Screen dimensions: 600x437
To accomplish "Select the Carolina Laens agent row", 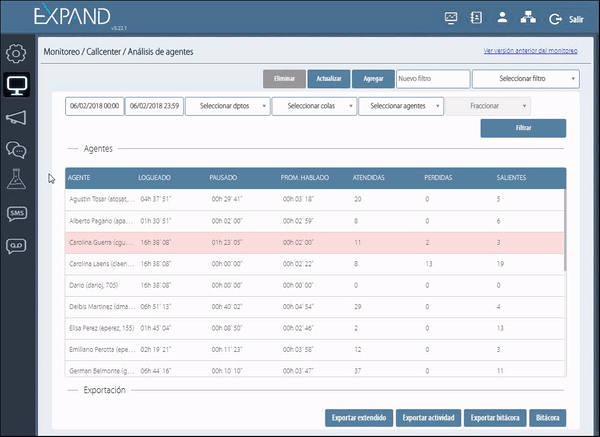I will point(314,264).
